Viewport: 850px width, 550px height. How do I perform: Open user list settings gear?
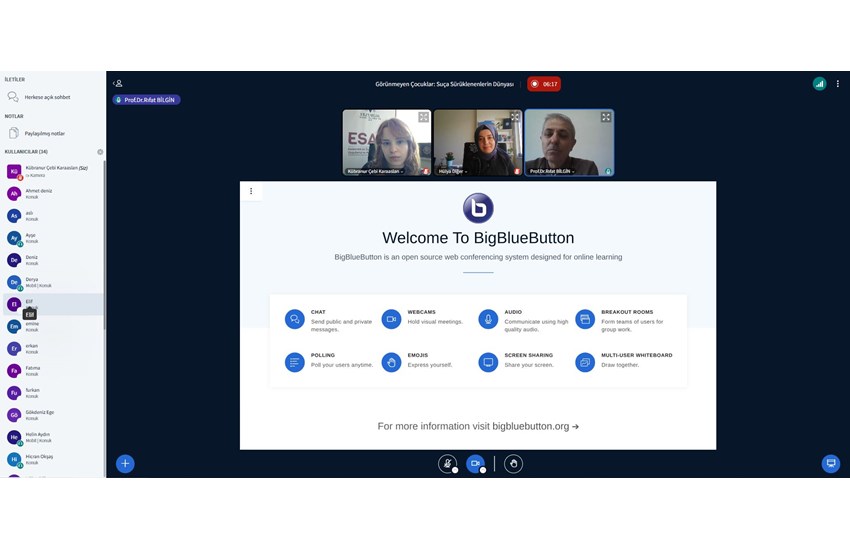[100, 152]
